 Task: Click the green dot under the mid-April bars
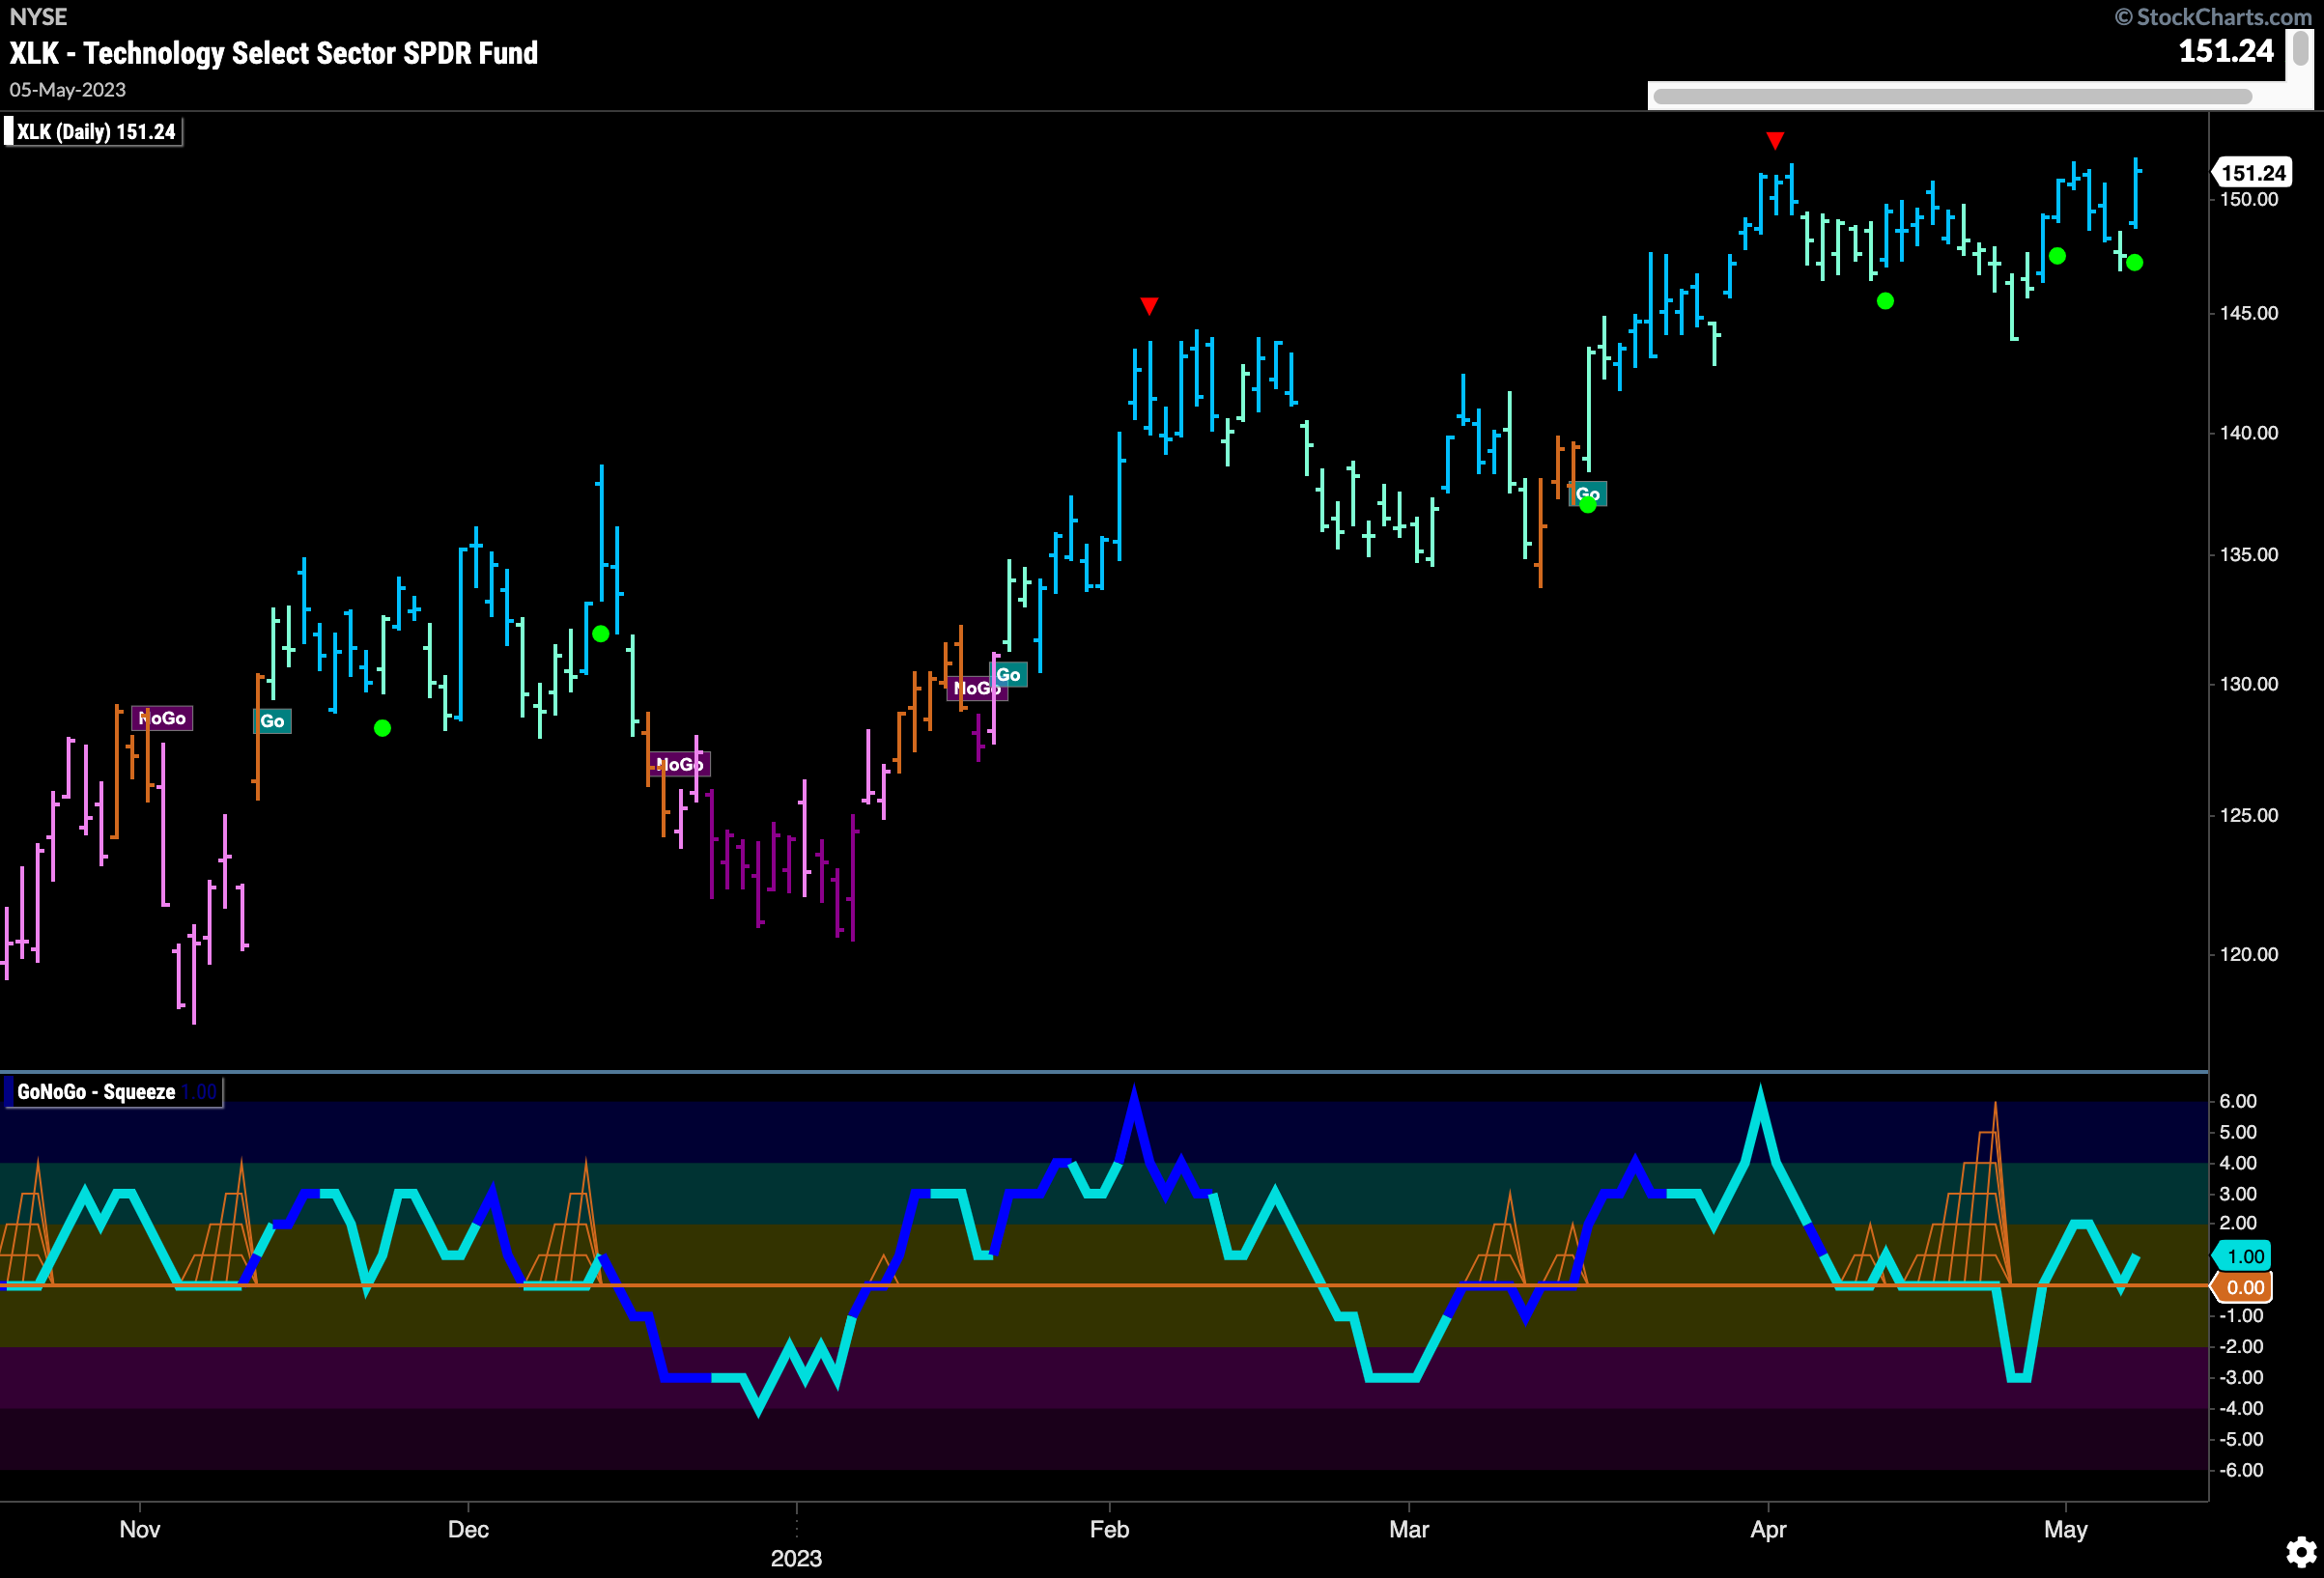pyautogui.click(x=1885, y=301)
